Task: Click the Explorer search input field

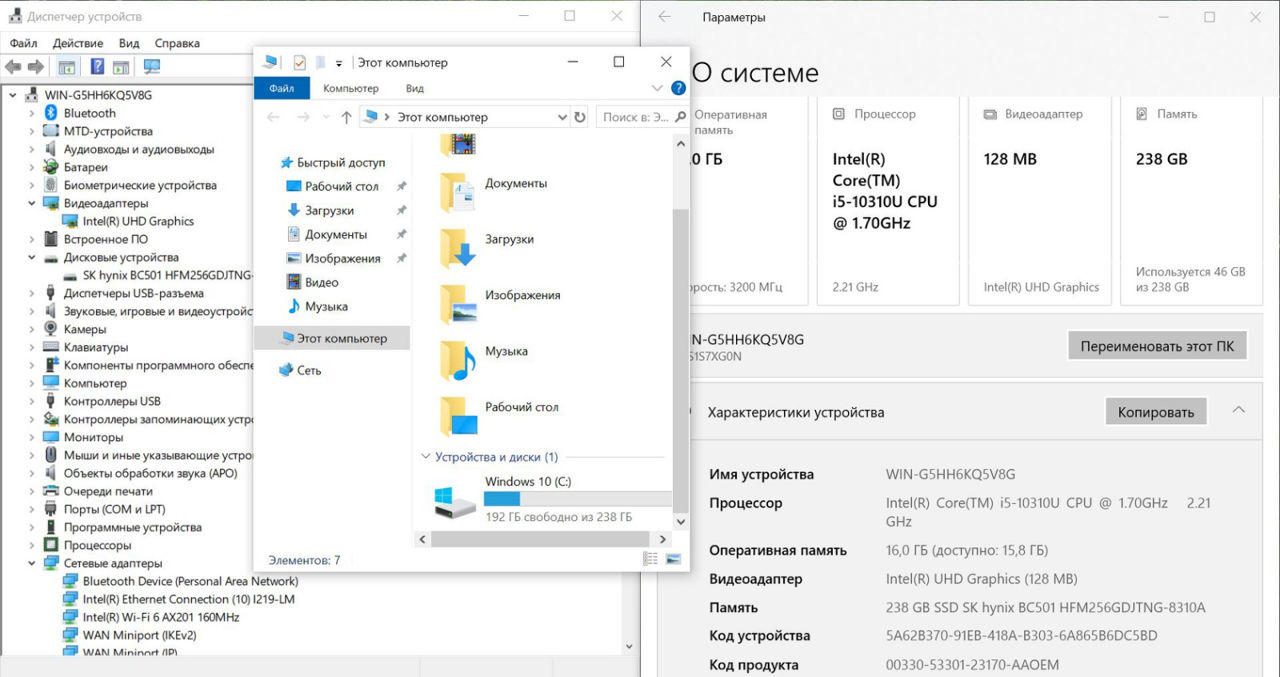Action: click(x=636, y=117)
